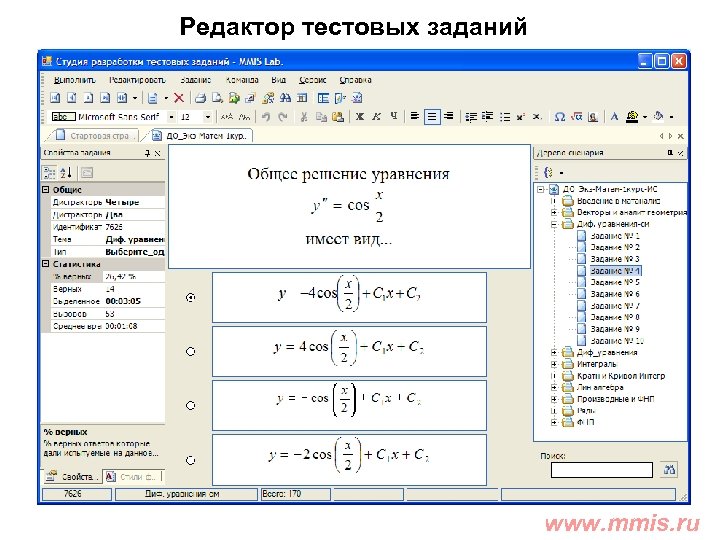720x540 pixels.
Task: Select the answer option y = −cos(x/2)
Action: (x=191, y=405)
